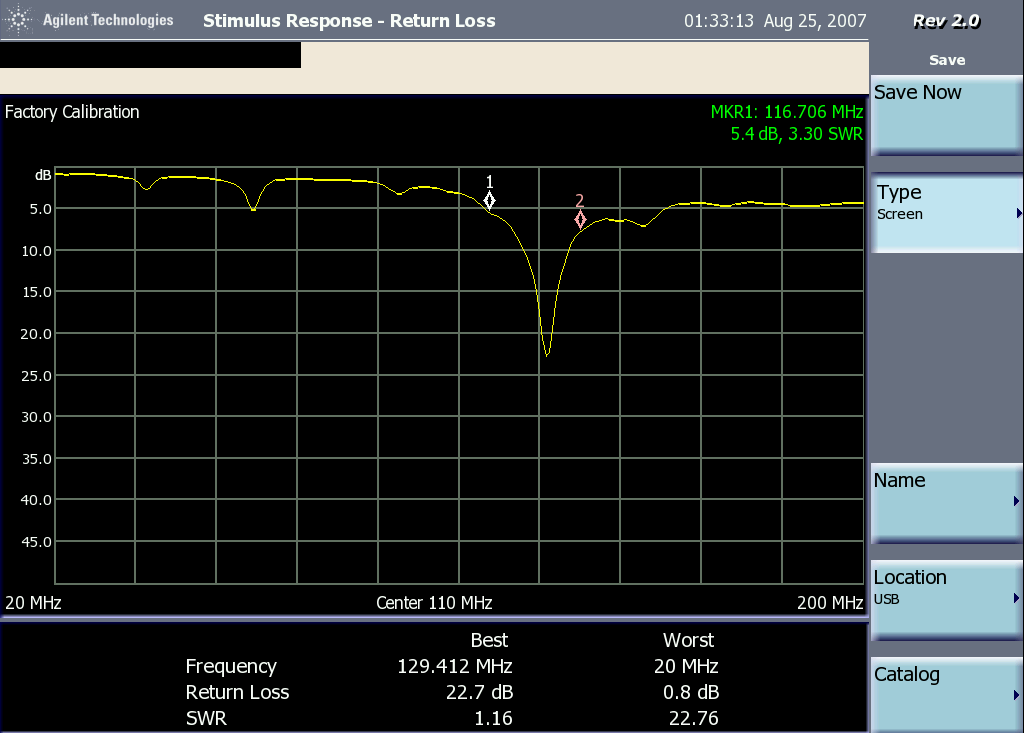Expand the Location USB submenu
Viewport: 1024px width, 733px height.
click(x=946, y=599)
